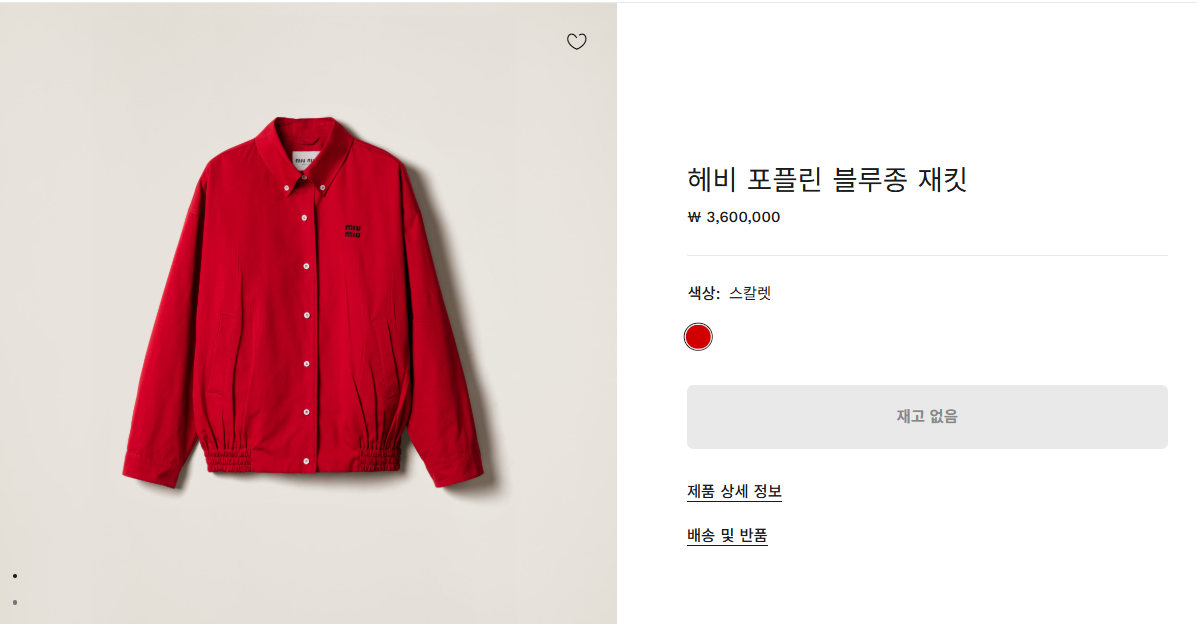1197x624 pixels.
Task: Click the bottom button on the jacket placket
Action: (x=305, y=460)
